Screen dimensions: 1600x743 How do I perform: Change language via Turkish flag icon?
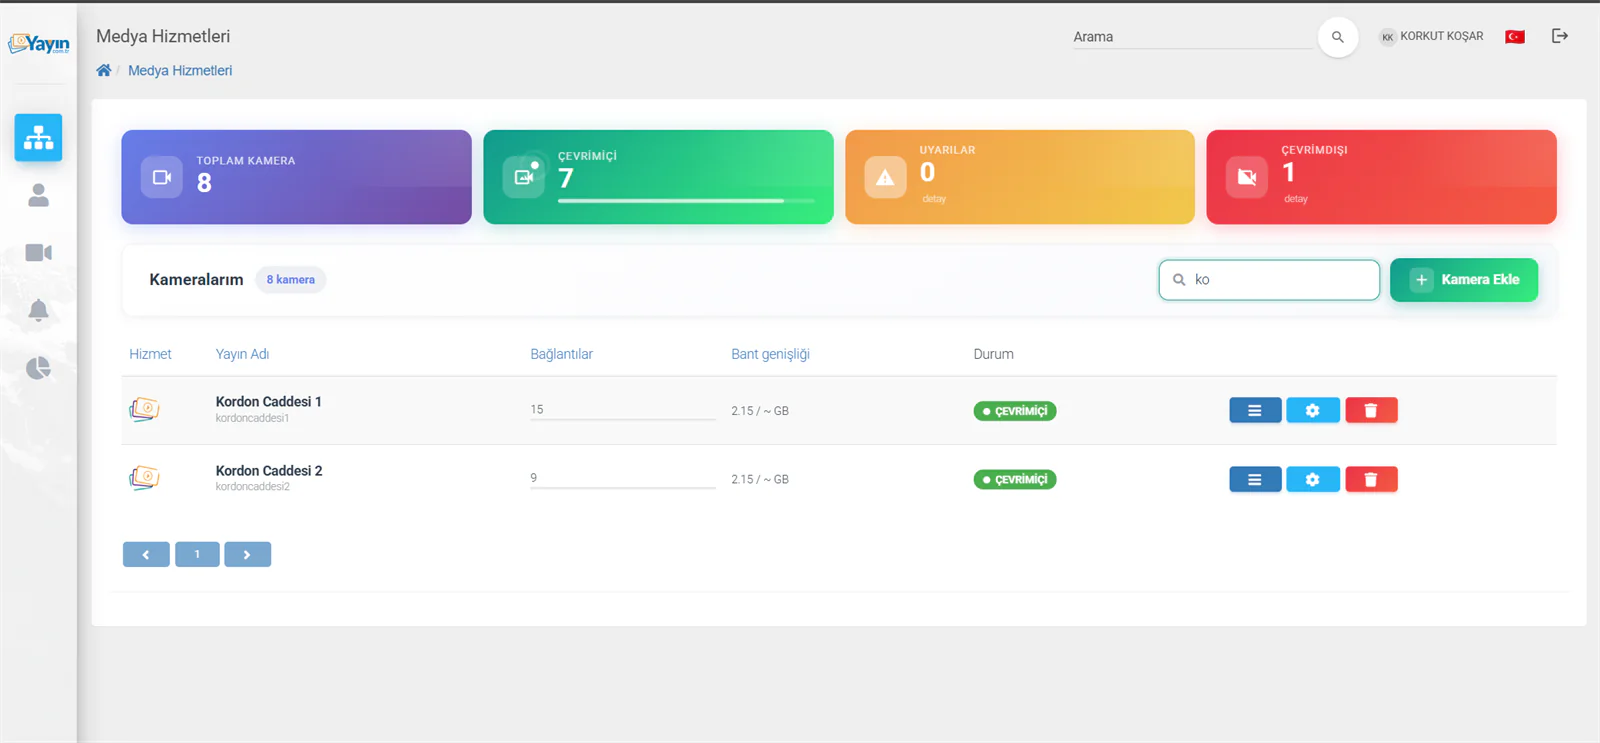point(1514,37)
